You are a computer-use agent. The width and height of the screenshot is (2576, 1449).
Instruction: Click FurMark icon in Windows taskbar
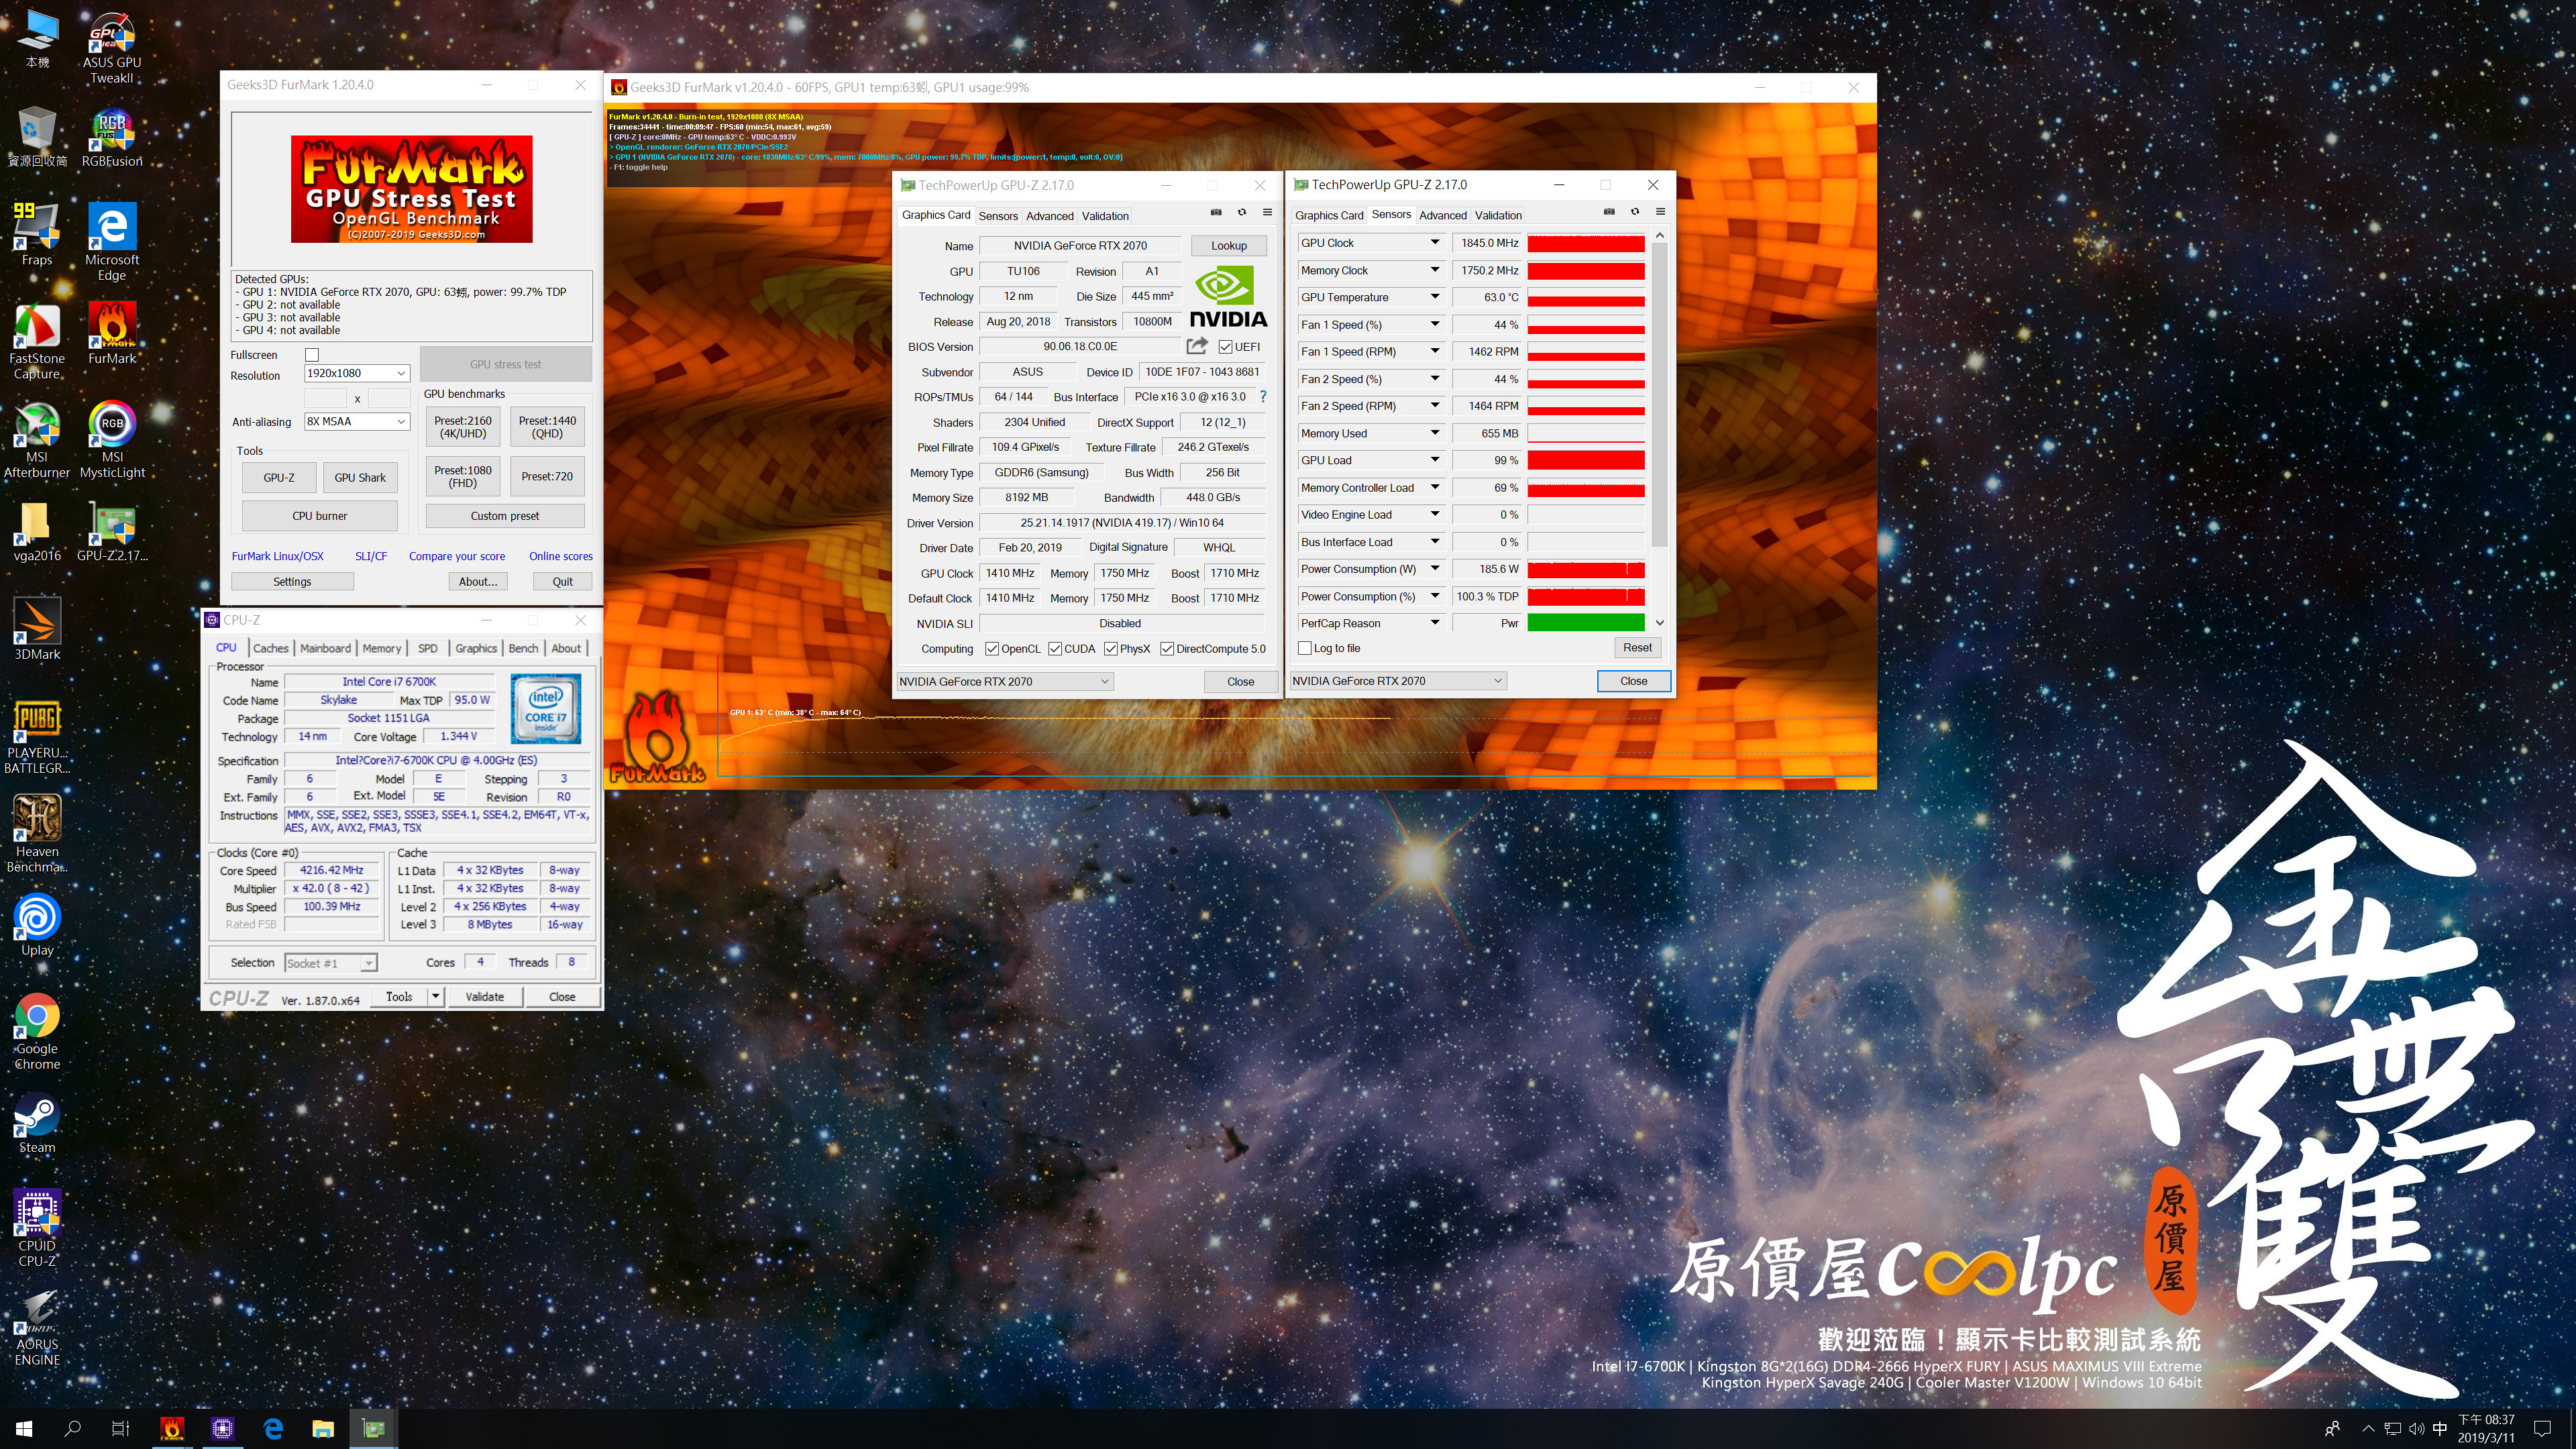tap(172, 1428)
